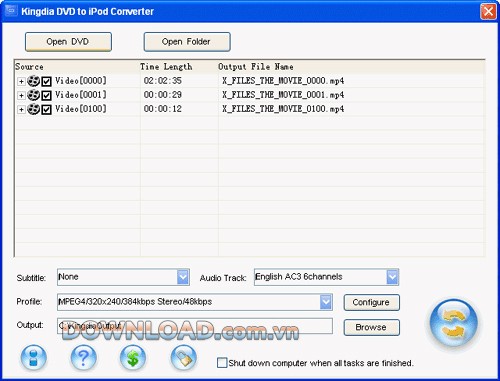
Task: Click the time length 02:02:35
Action: tap(163, 81)
